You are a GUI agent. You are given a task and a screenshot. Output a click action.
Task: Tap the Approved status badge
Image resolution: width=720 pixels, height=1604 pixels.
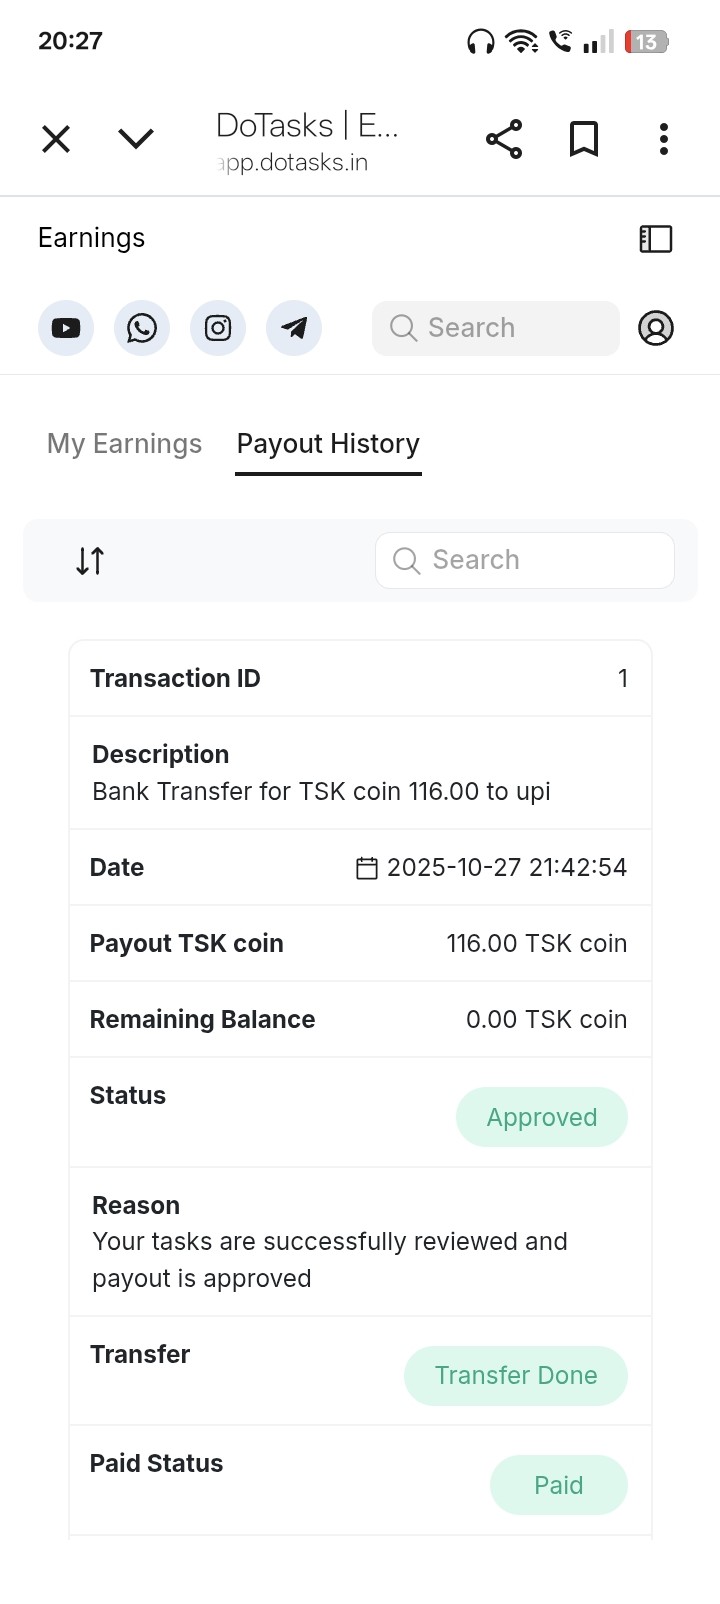click(542, 1117)
